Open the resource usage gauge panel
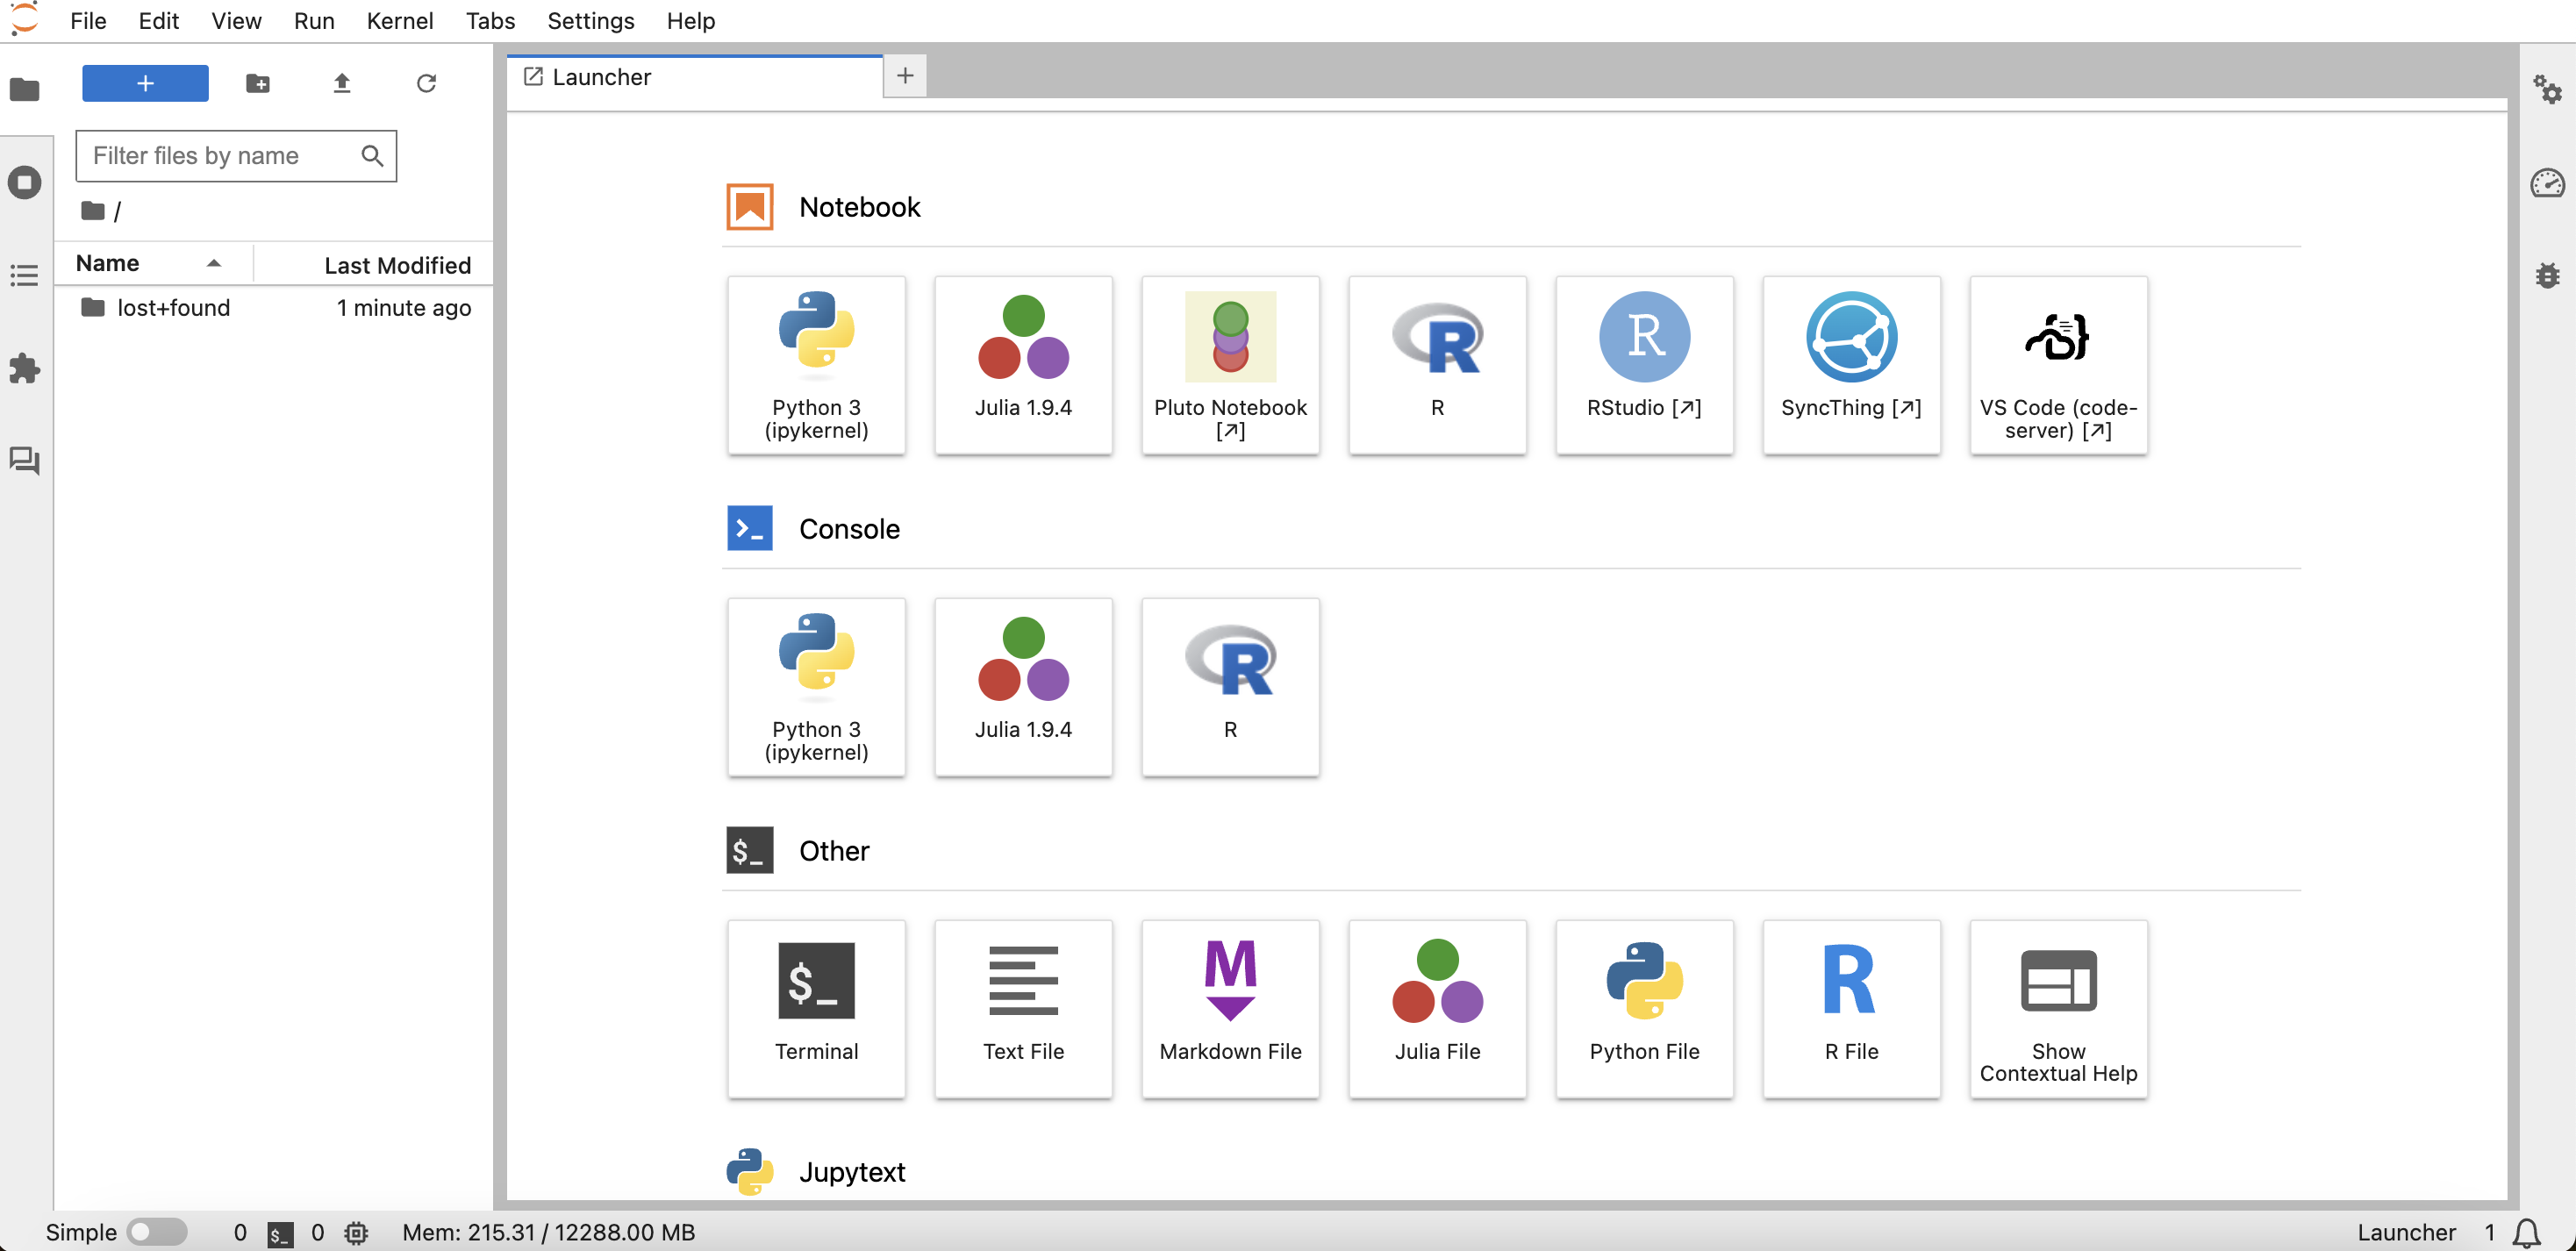Image resolution: width=2576 pixels, height=1251 pixels. coord(2547,183)
